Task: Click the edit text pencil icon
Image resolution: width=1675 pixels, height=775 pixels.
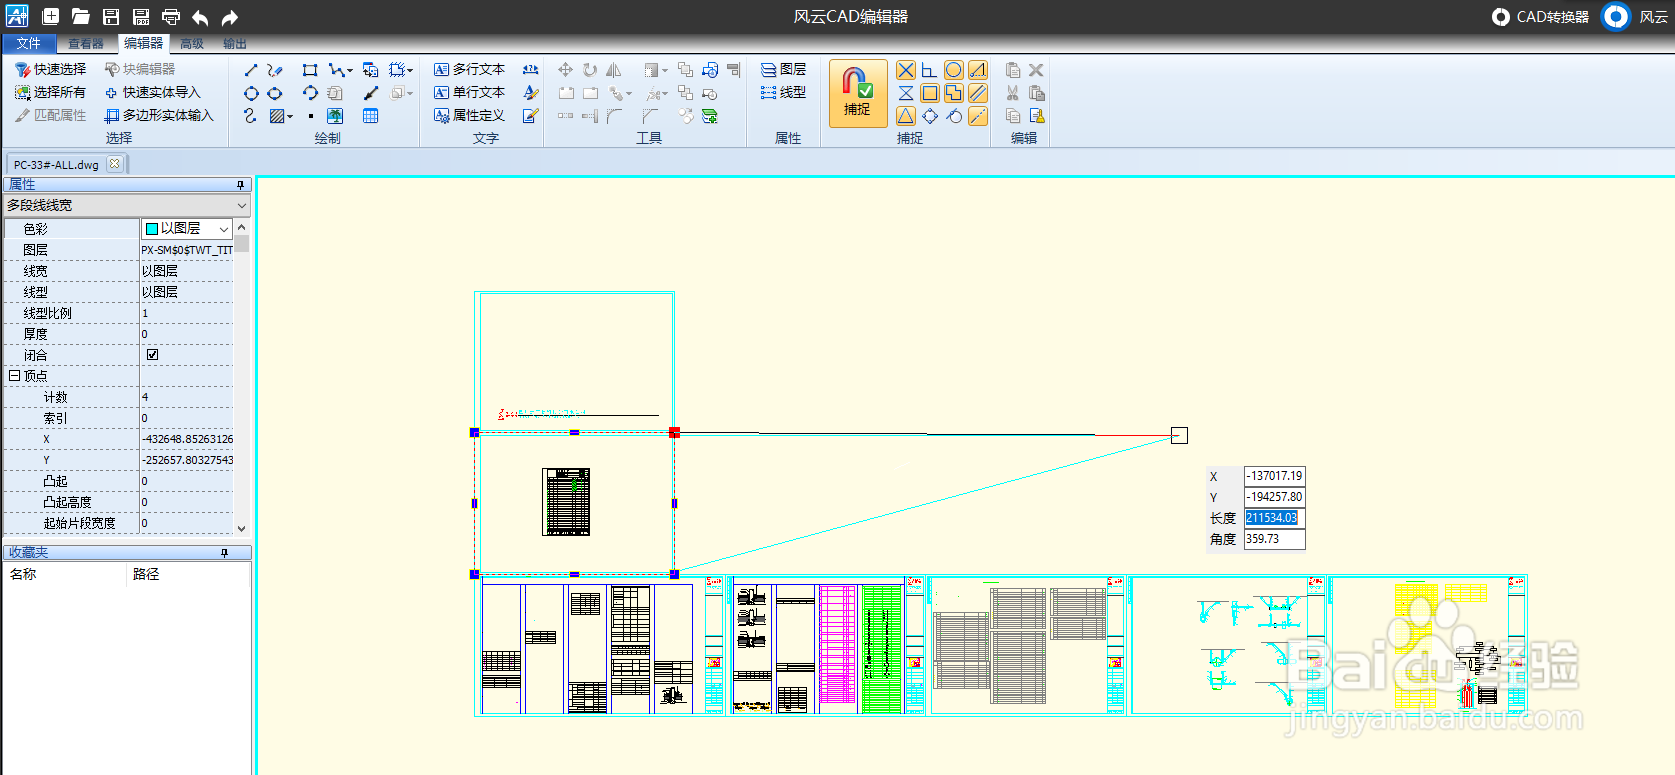Action: (531, 116)
